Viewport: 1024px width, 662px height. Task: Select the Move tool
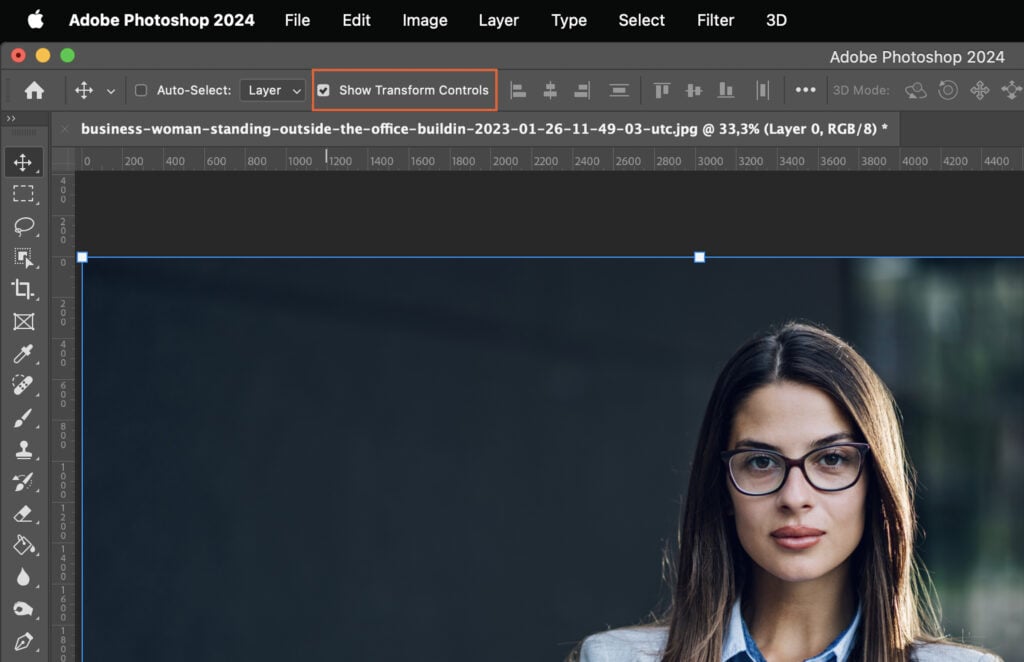coord(24,161)
